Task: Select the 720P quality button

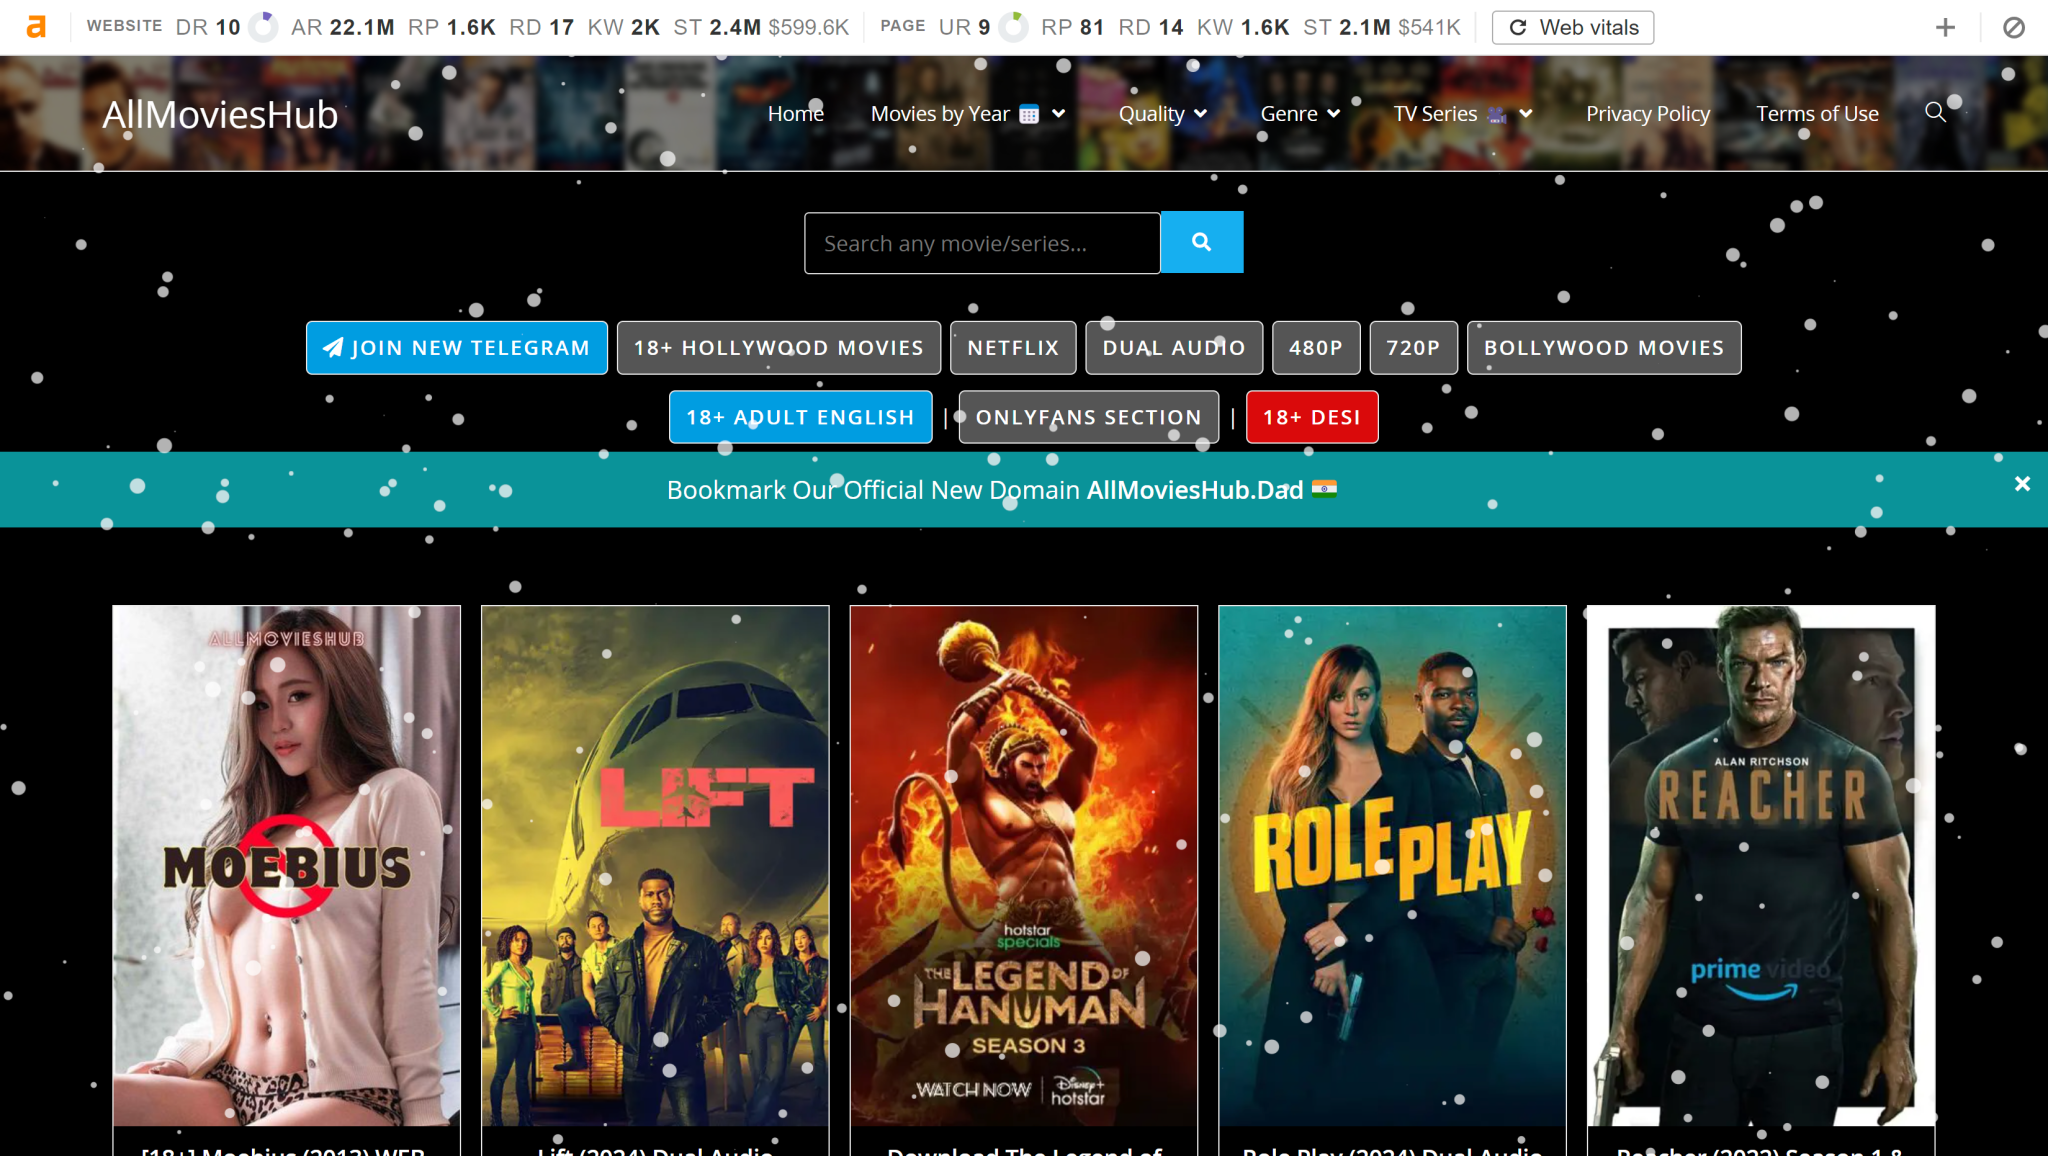Action: 1413,347
